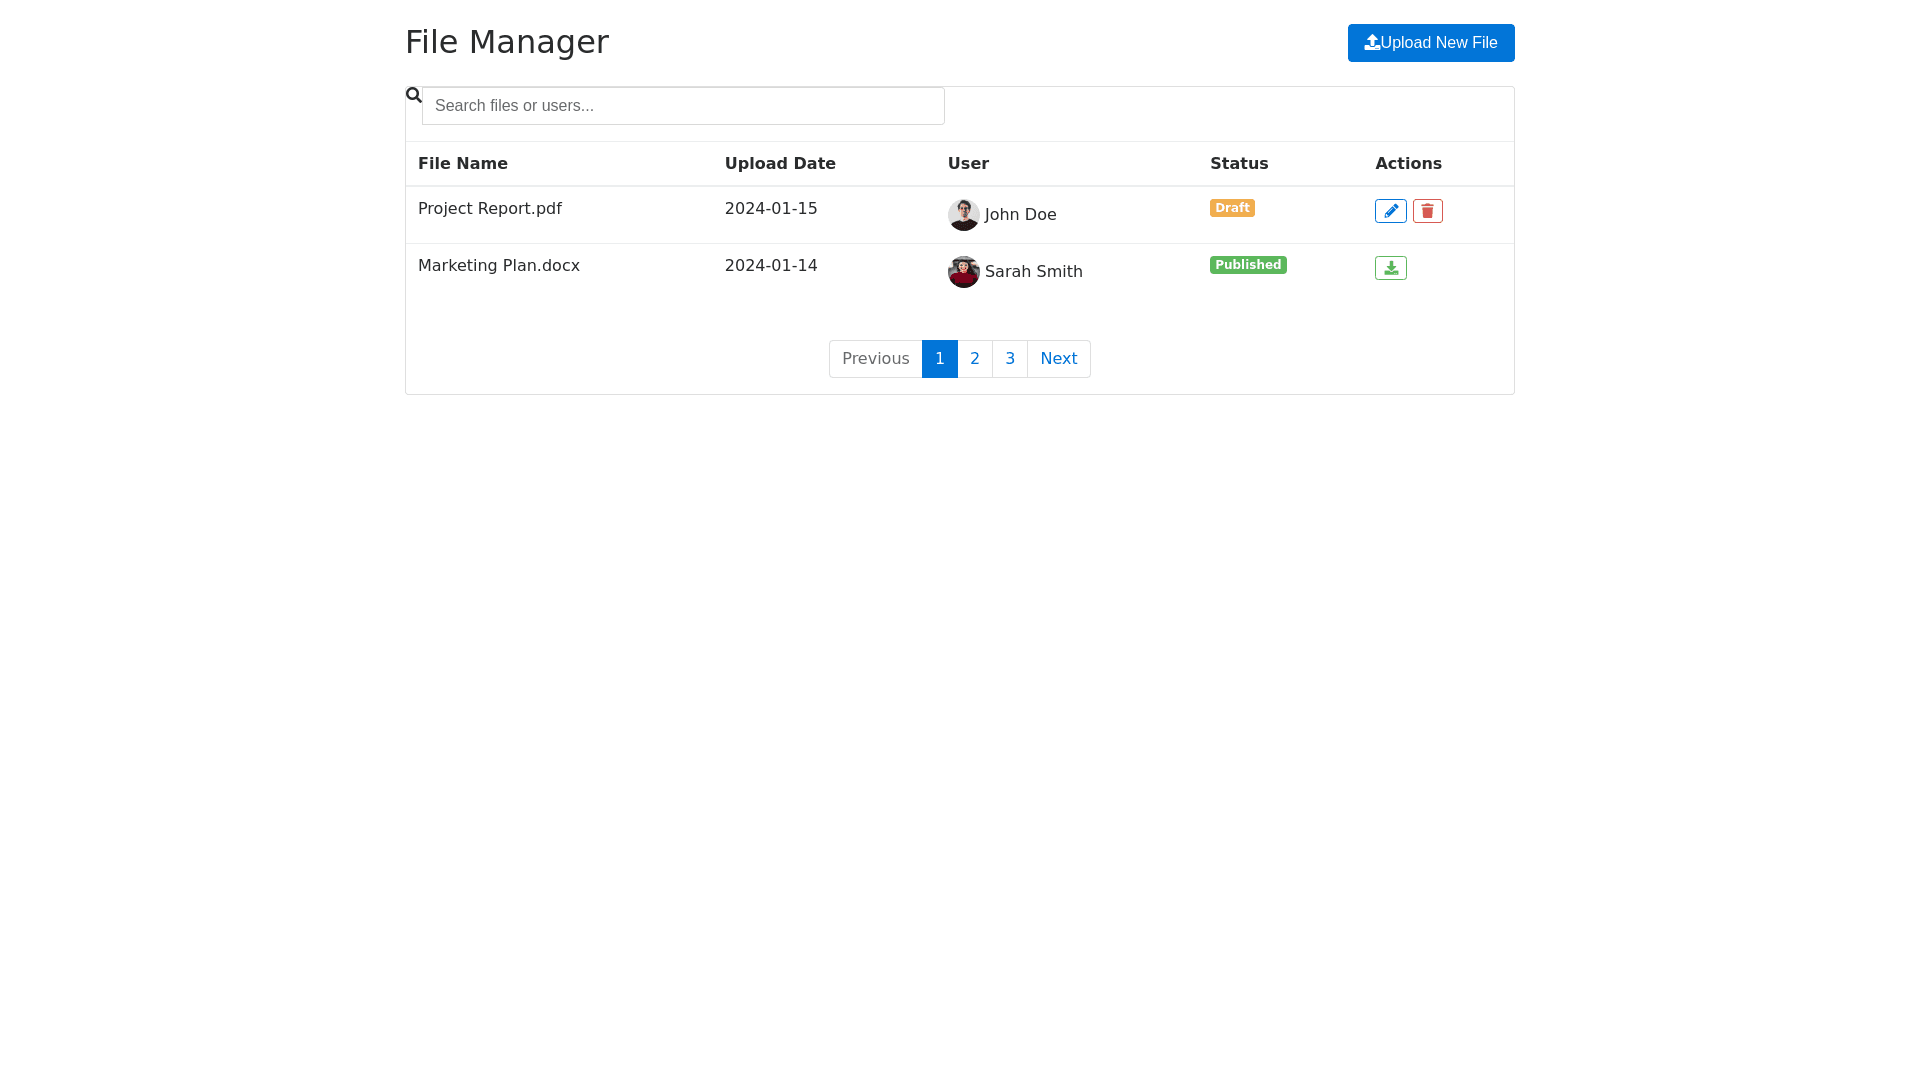Screen dimensions: 1920x1080
Task: Click the Project Report.pdf file name
Action: (x=489, y=209)
